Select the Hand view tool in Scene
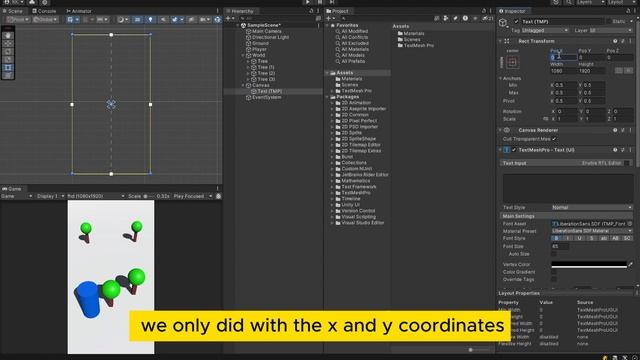Screen dimensions: 640x360 (8, 36)
